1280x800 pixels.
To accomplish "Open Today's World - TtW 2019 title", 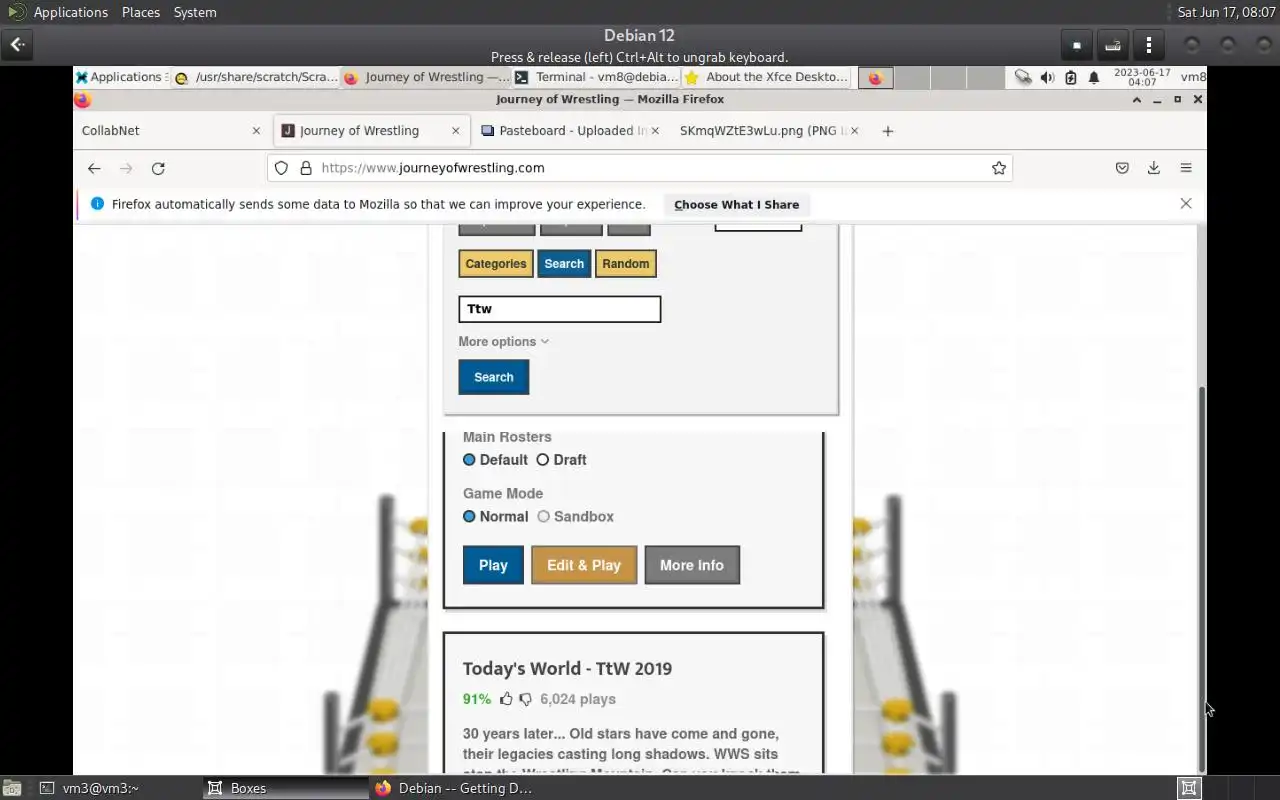I will coord(567,669).
